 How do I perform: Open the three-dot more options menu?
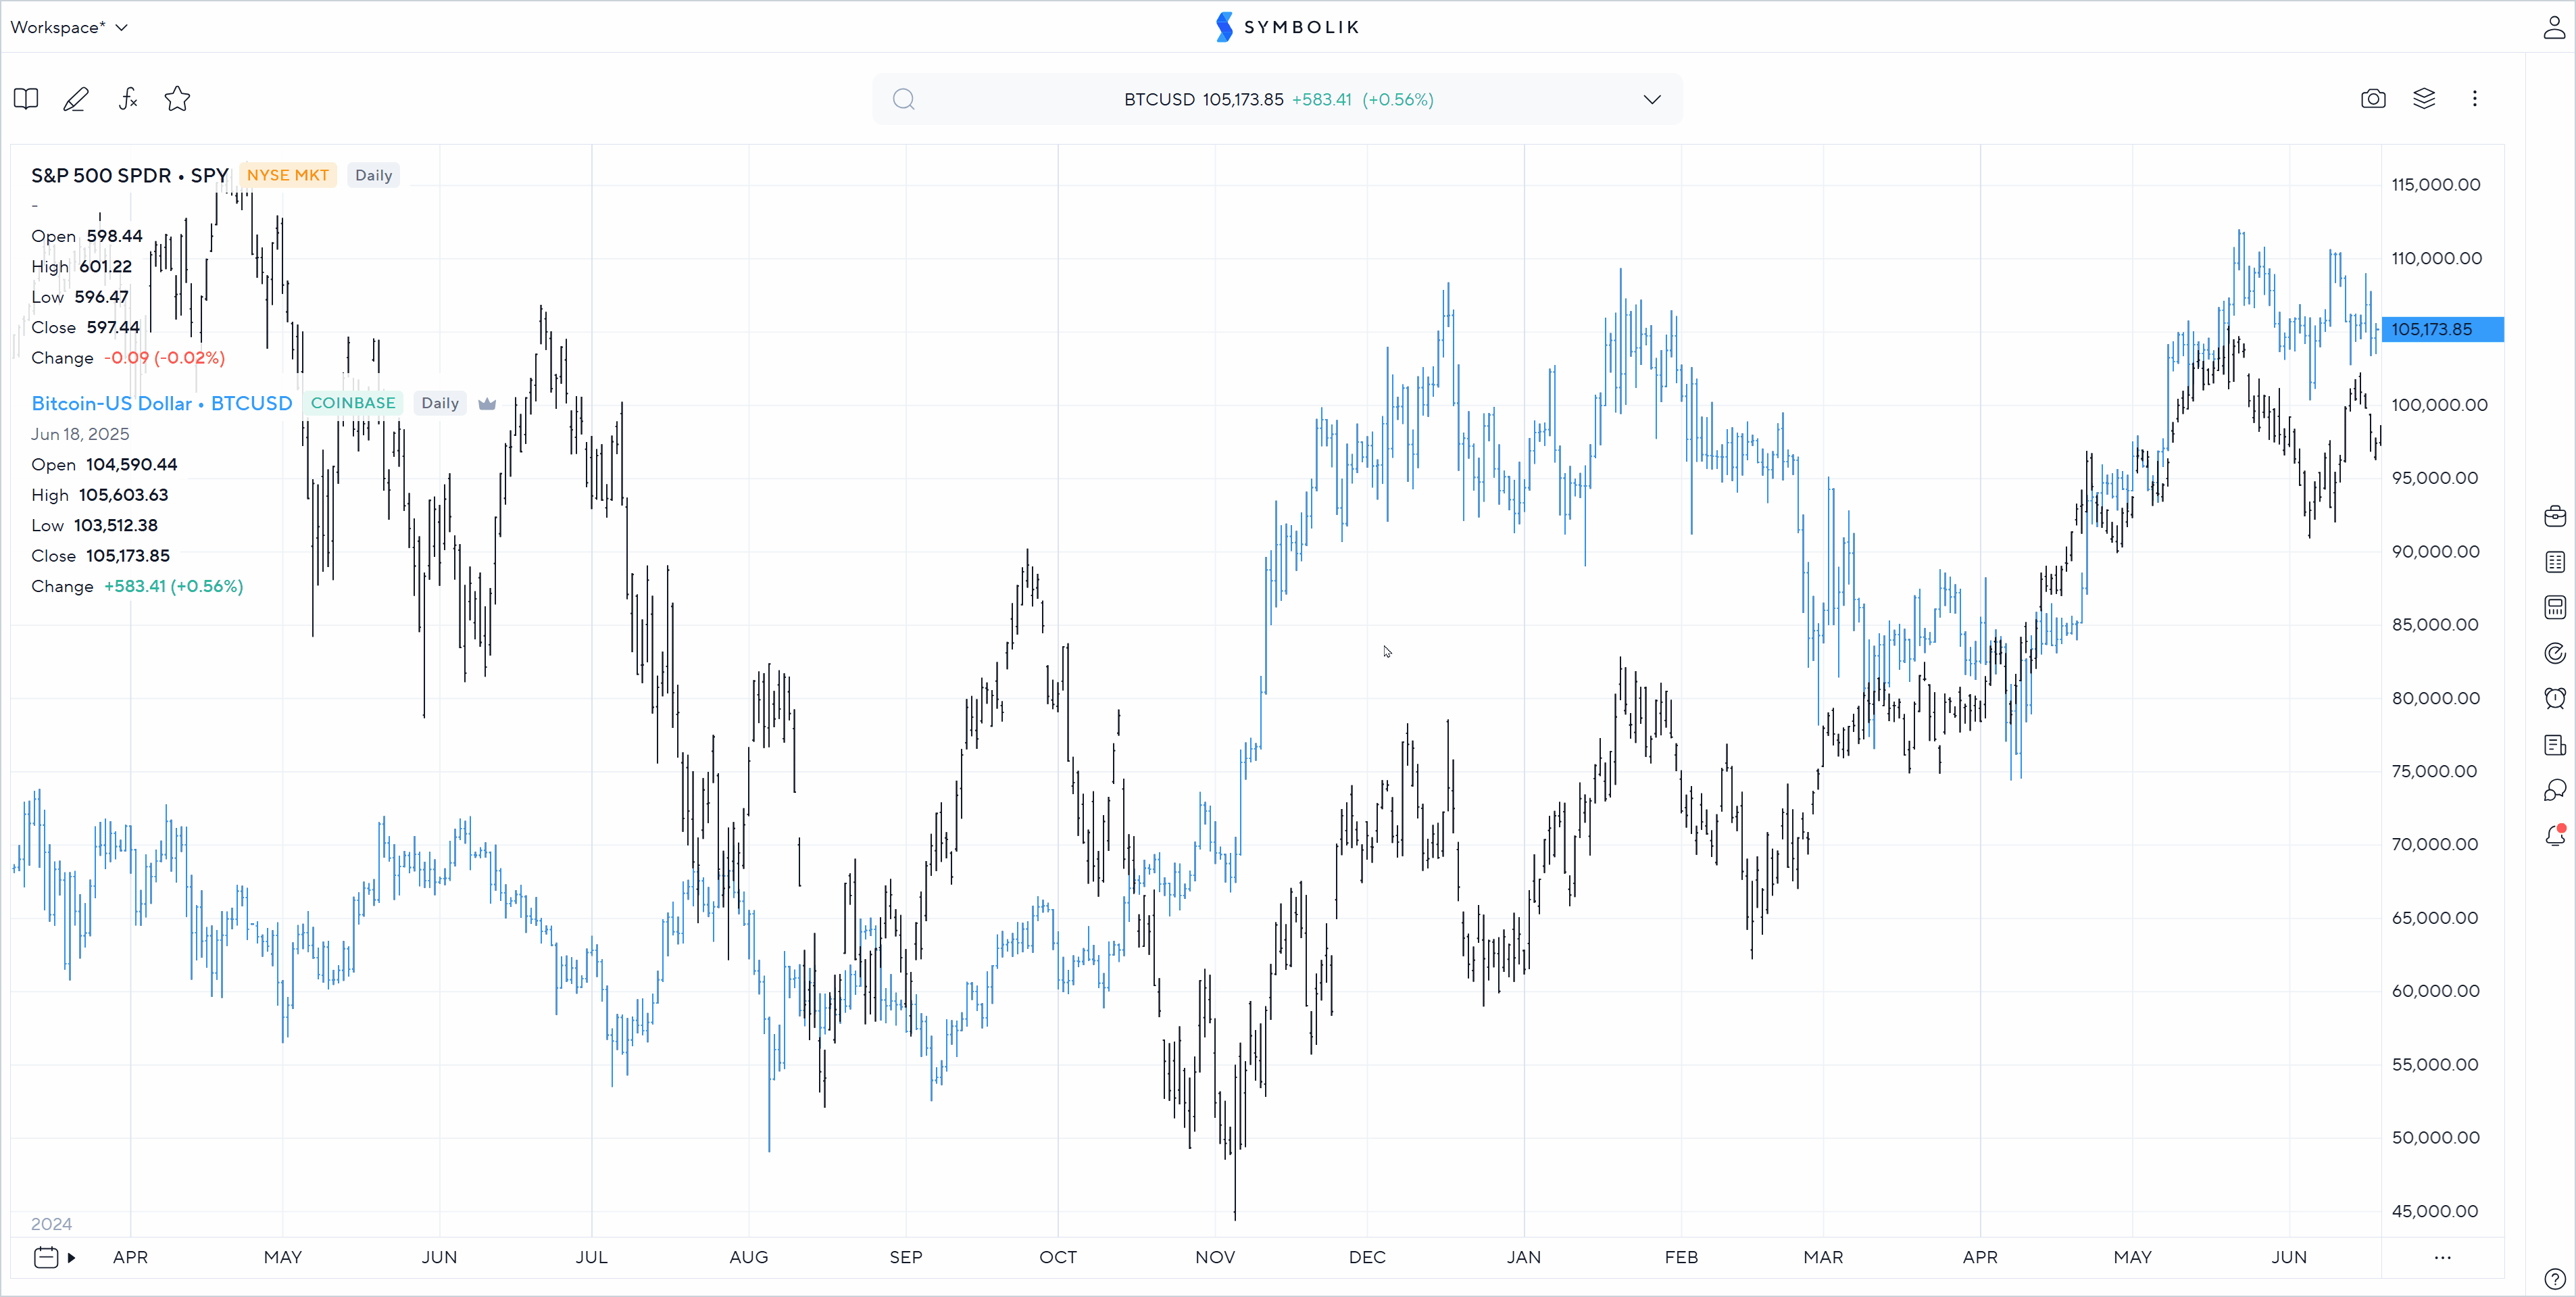pyautogui.click(x=2474, y=99)
